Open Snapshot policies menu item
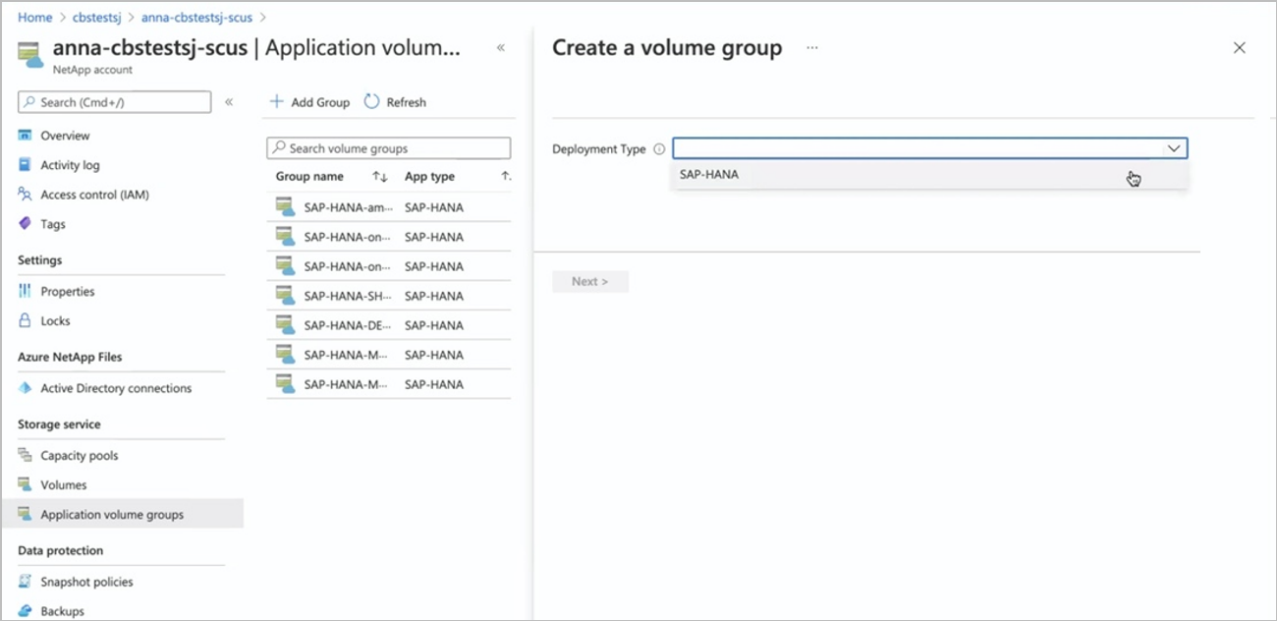Image resolution: width=1277 pixels, height=621 pixels. 87,582
